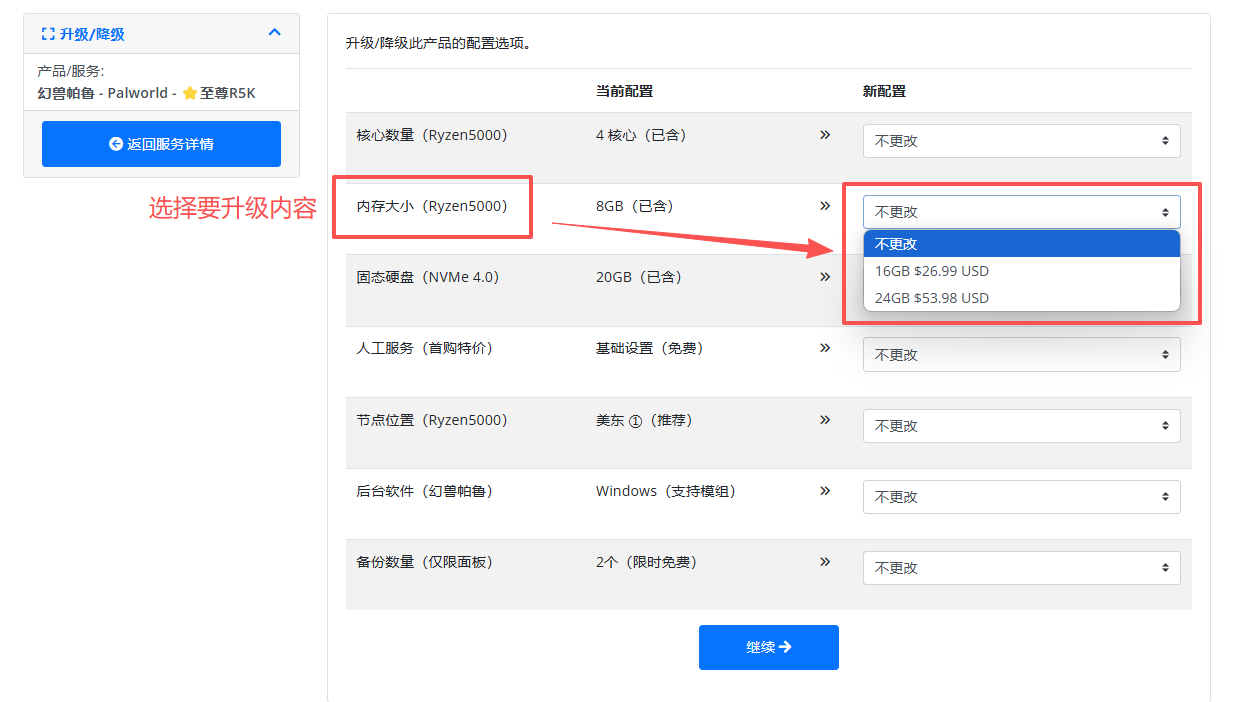This screenshot has height=702, width=1240.
Task: Click the double-arrow icon in 后台软件 row
Action: [x=825, y=490]
